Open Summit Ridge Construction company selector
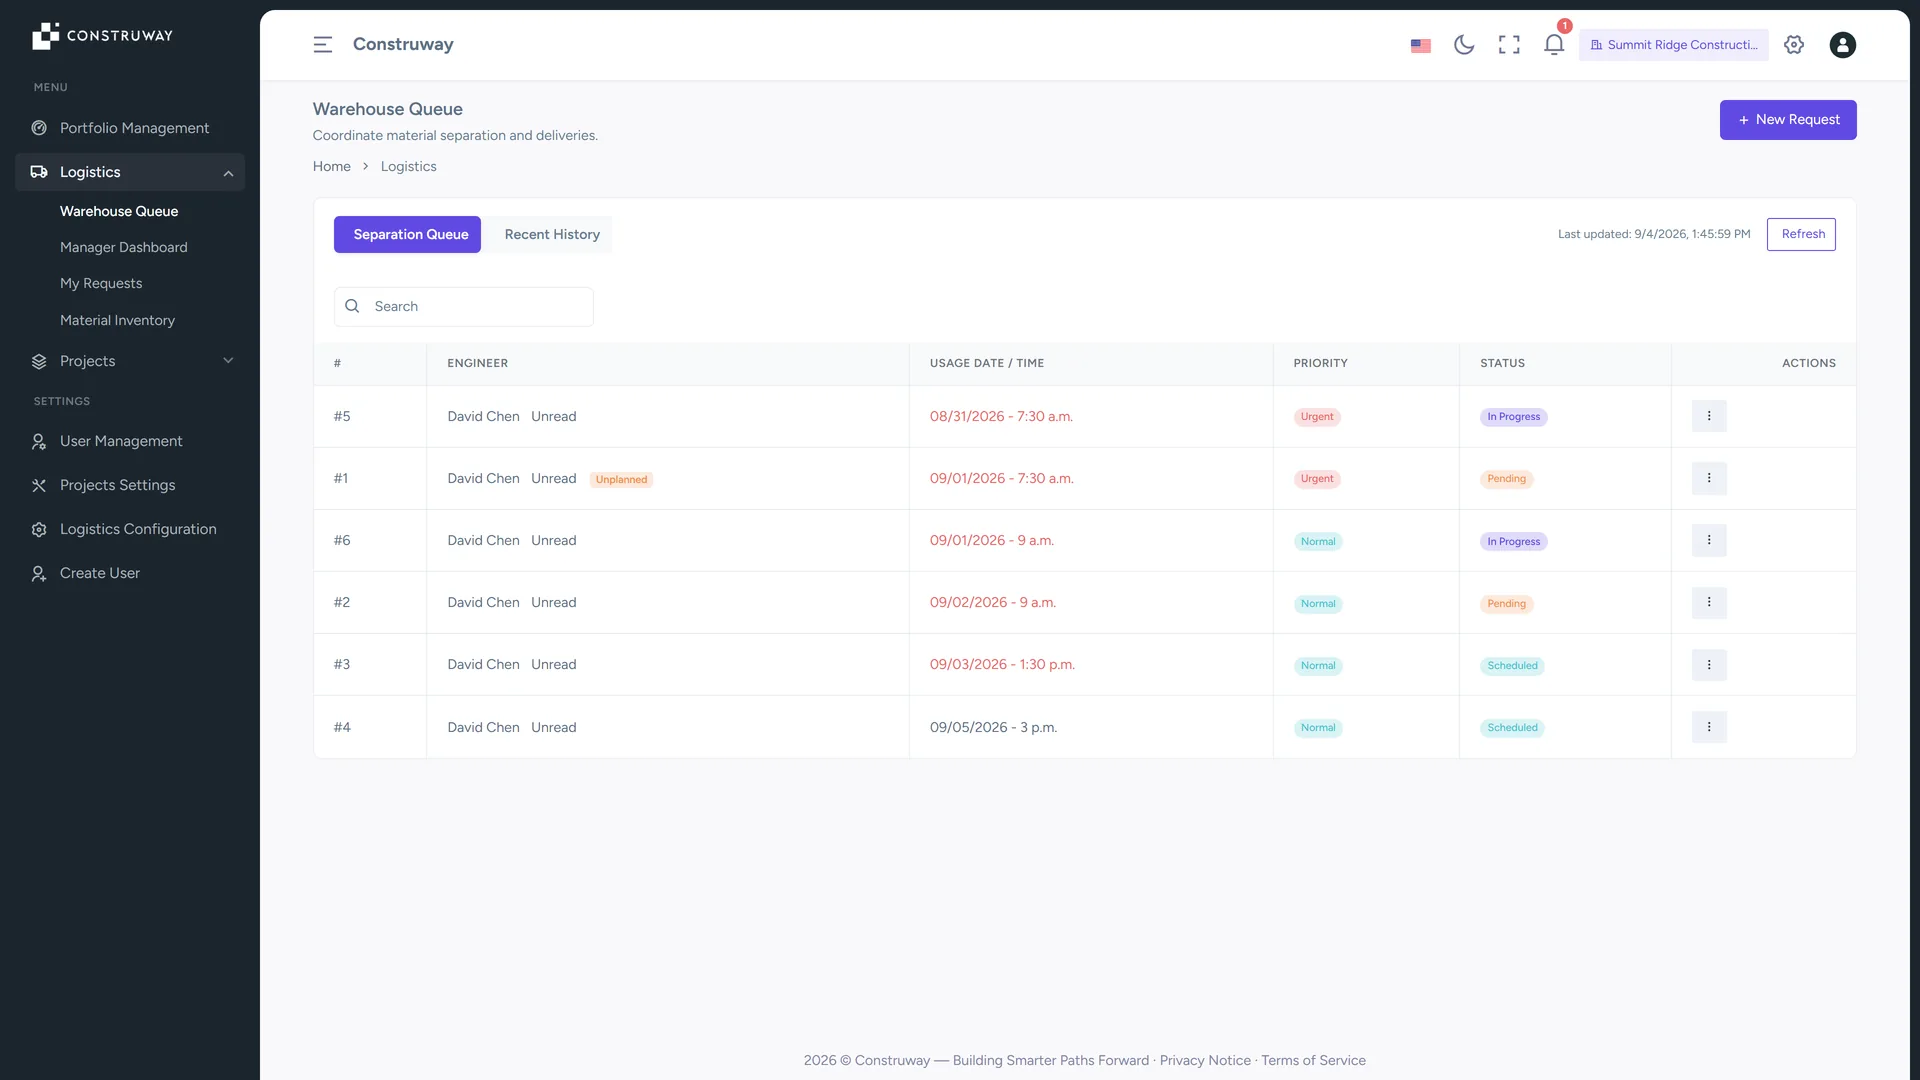The image size is (1920, 1080). [x=1673, y=45]
